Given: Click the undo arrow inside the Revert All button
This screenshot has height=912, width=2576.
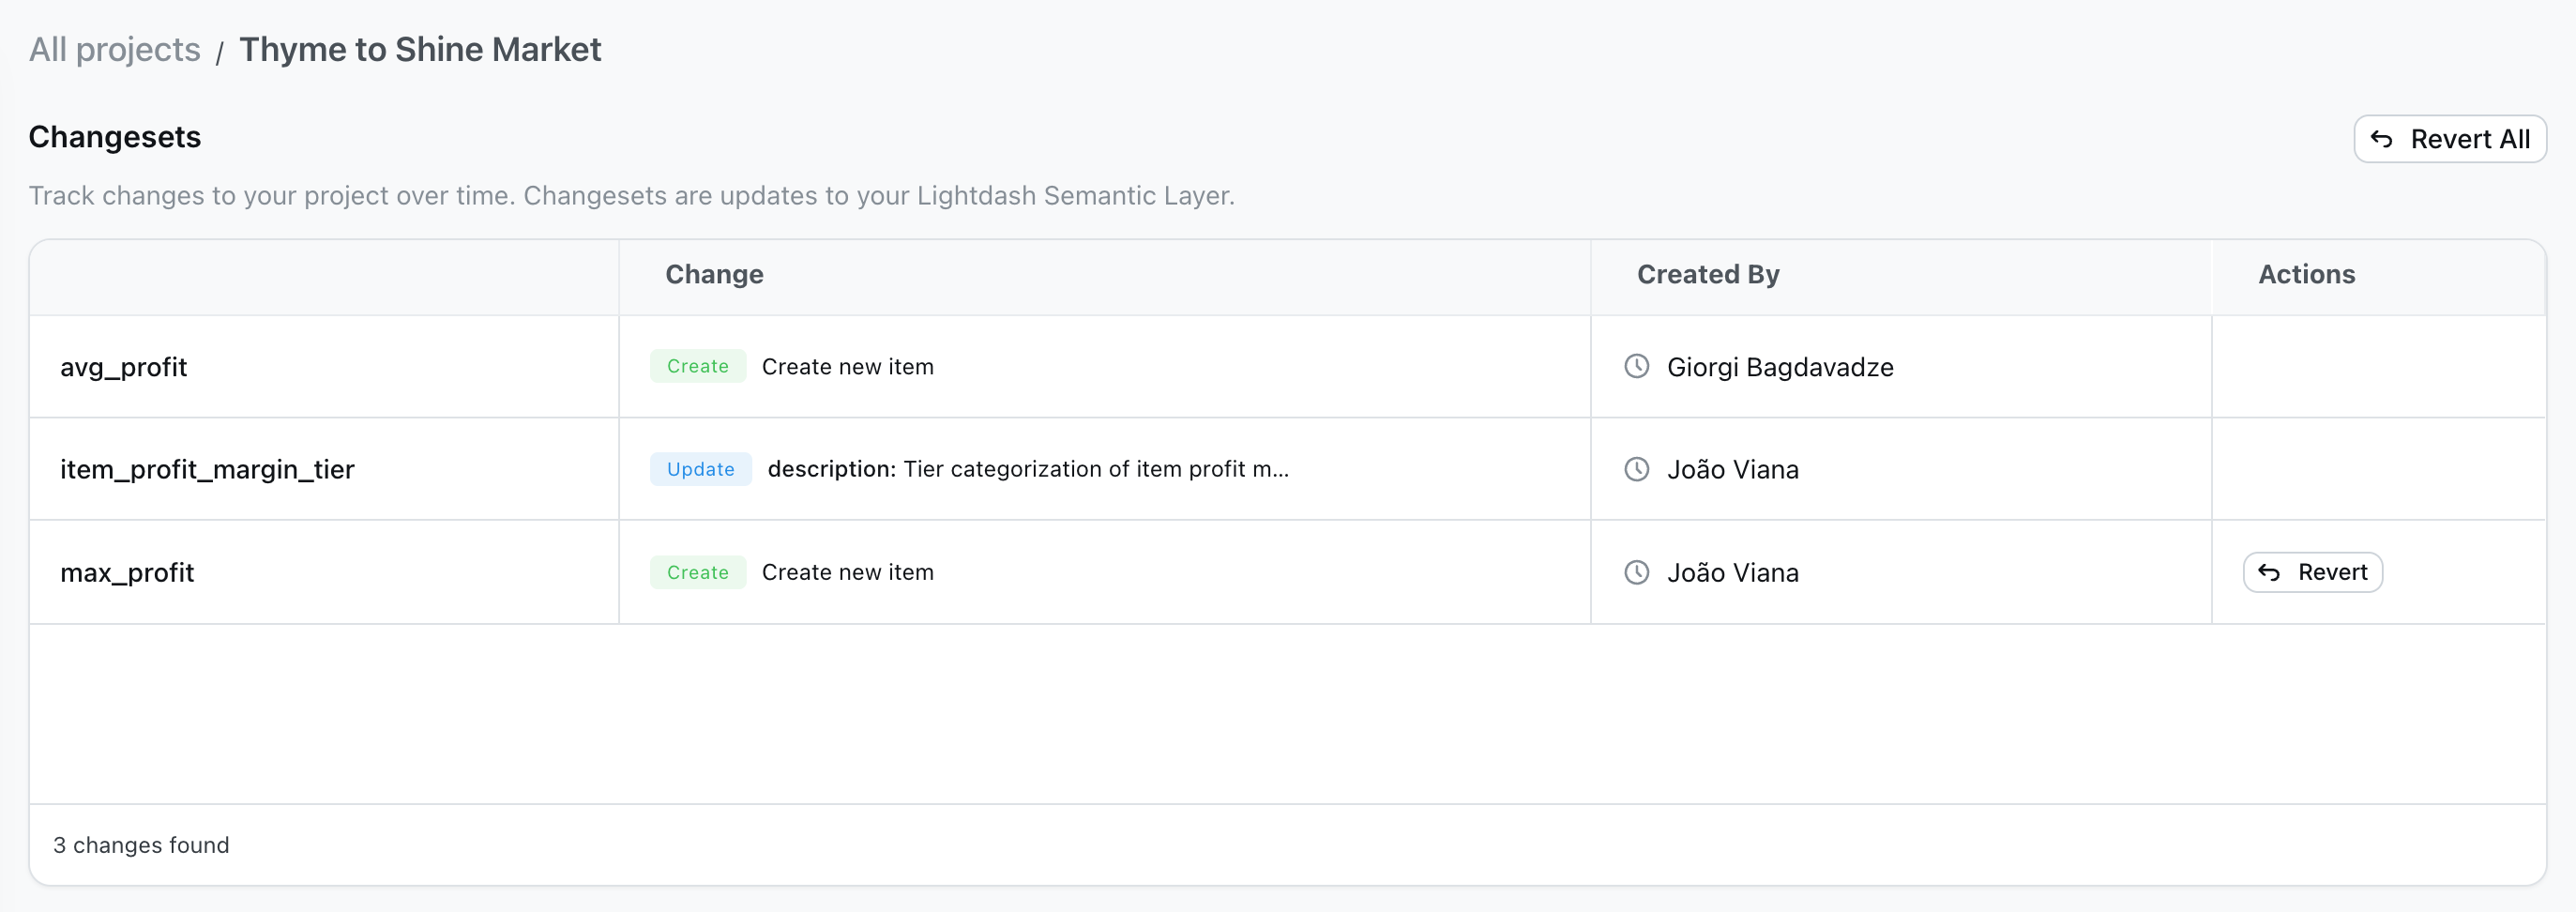Looking at the screenshot, I should pyautogui.click(x=2383, y=139).
